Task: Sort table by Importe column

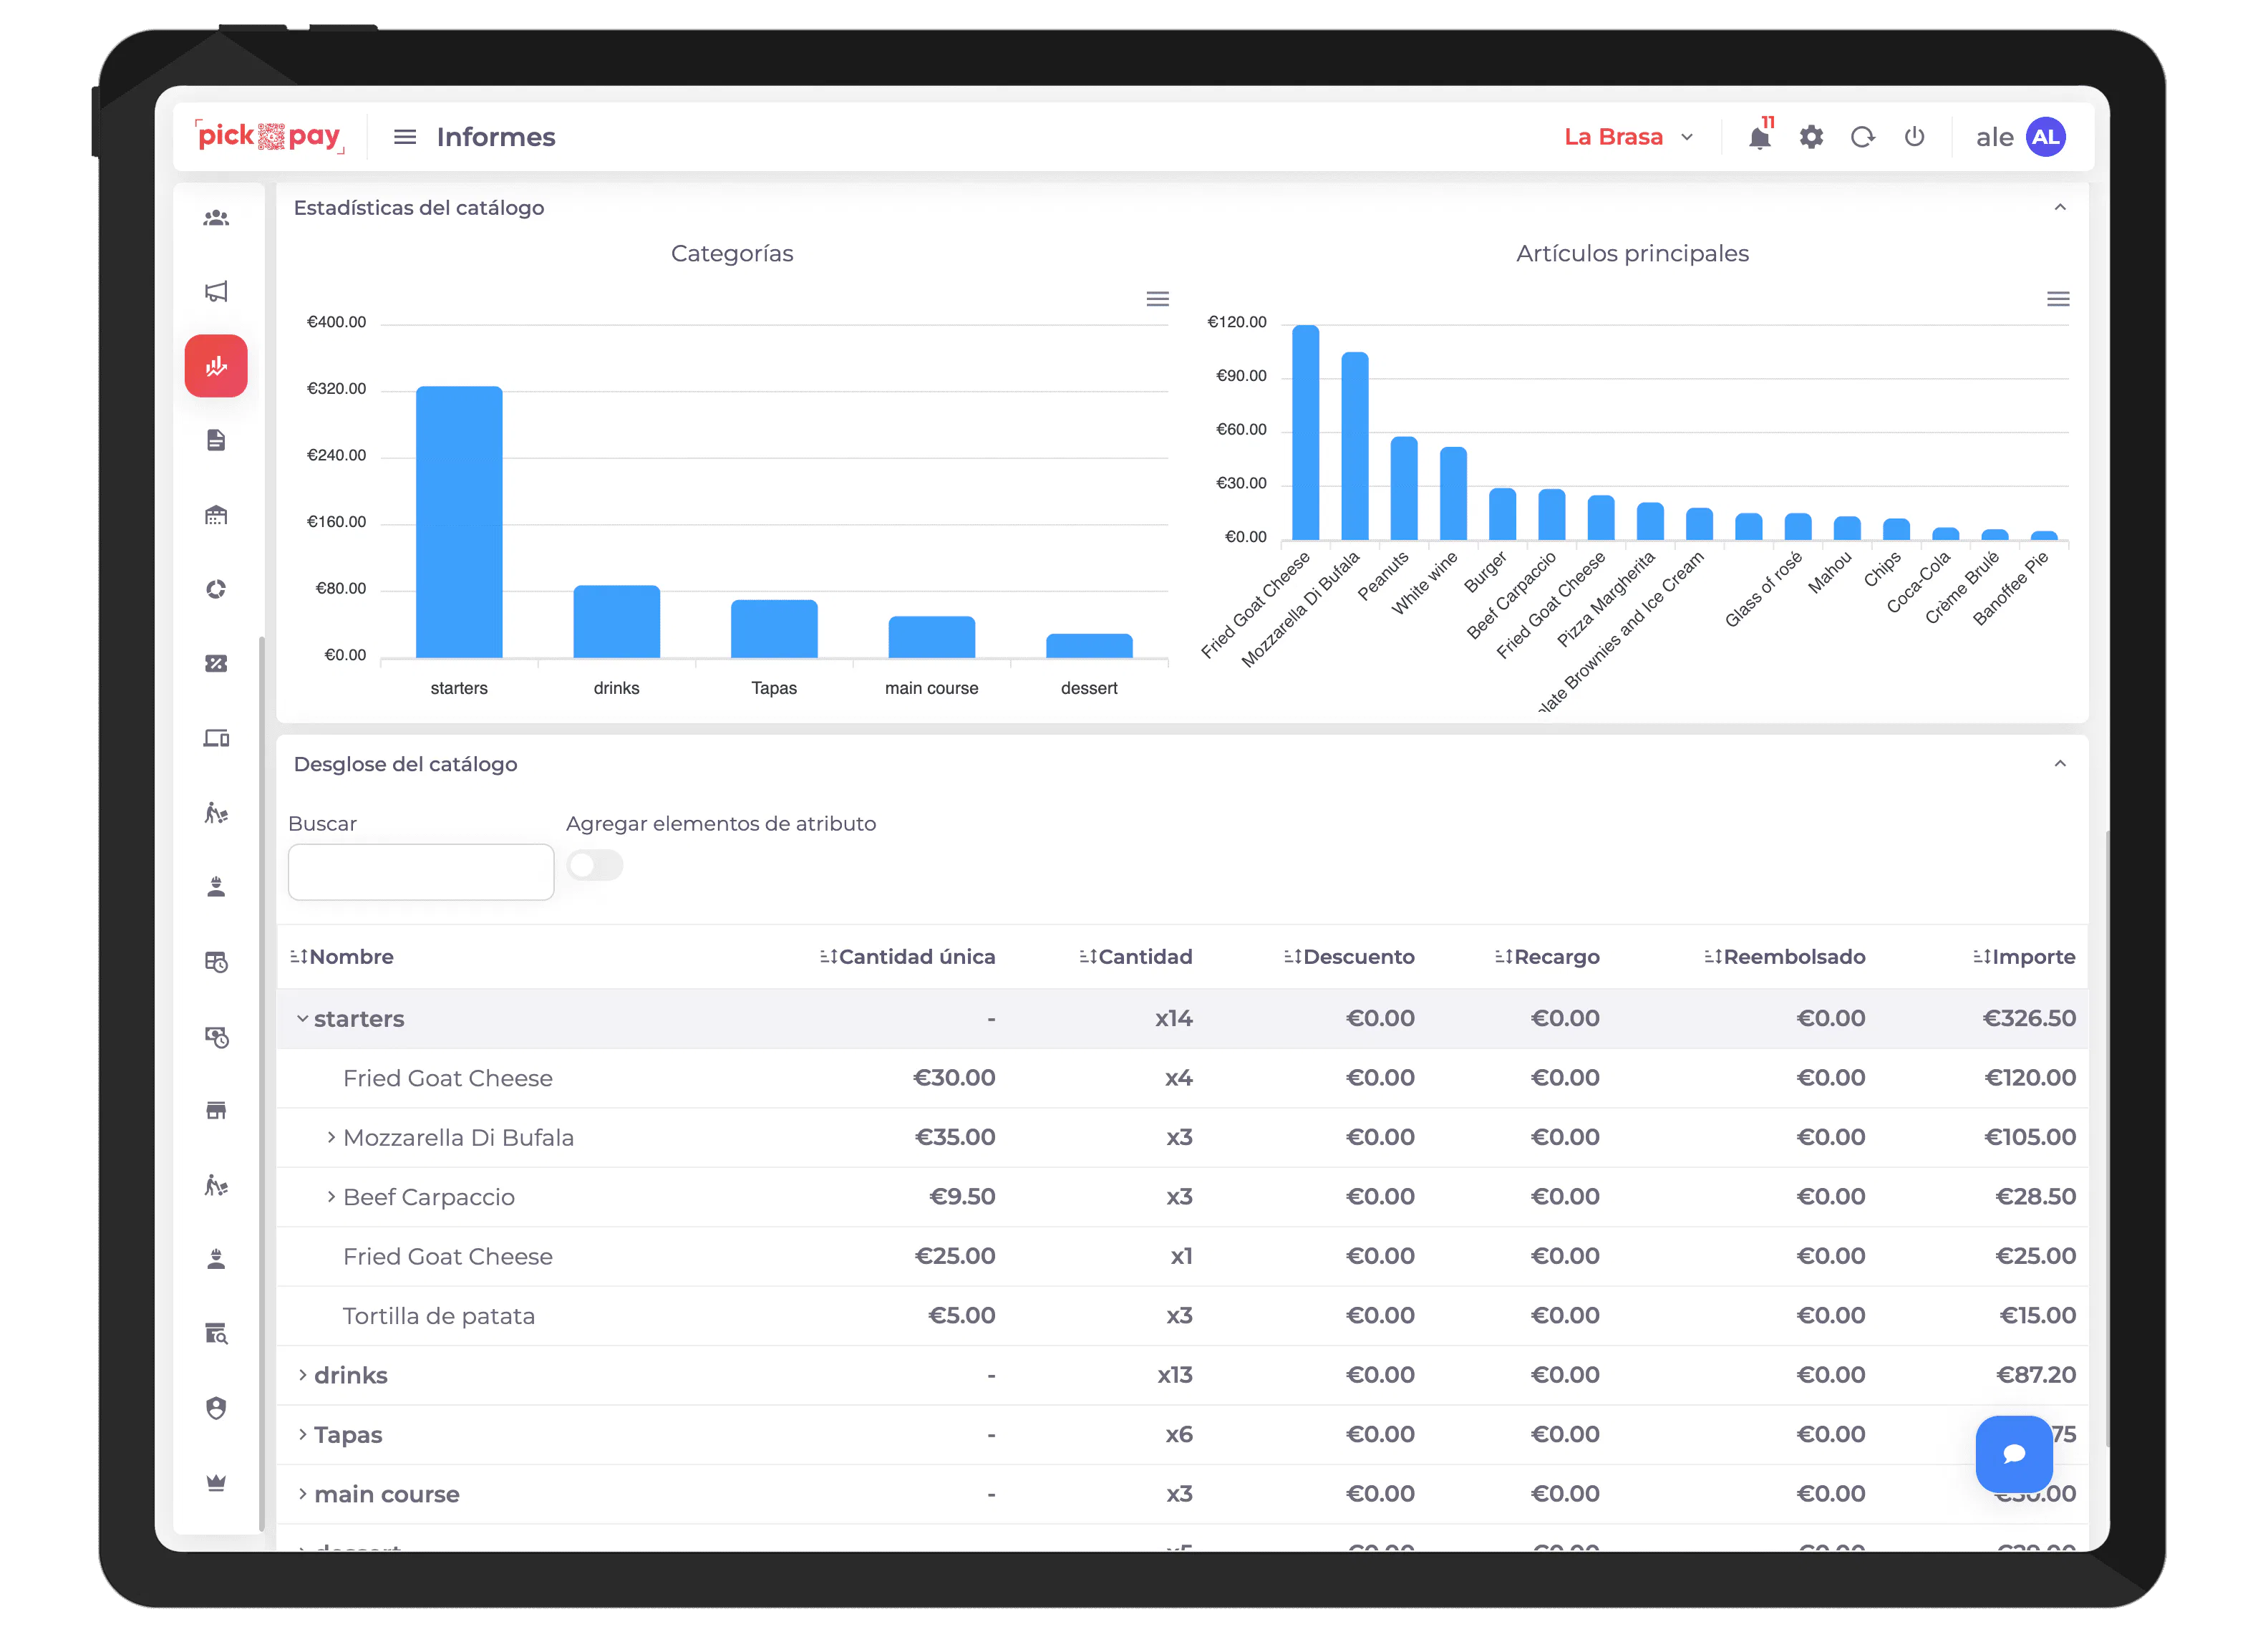Action: pos(2024,957)
